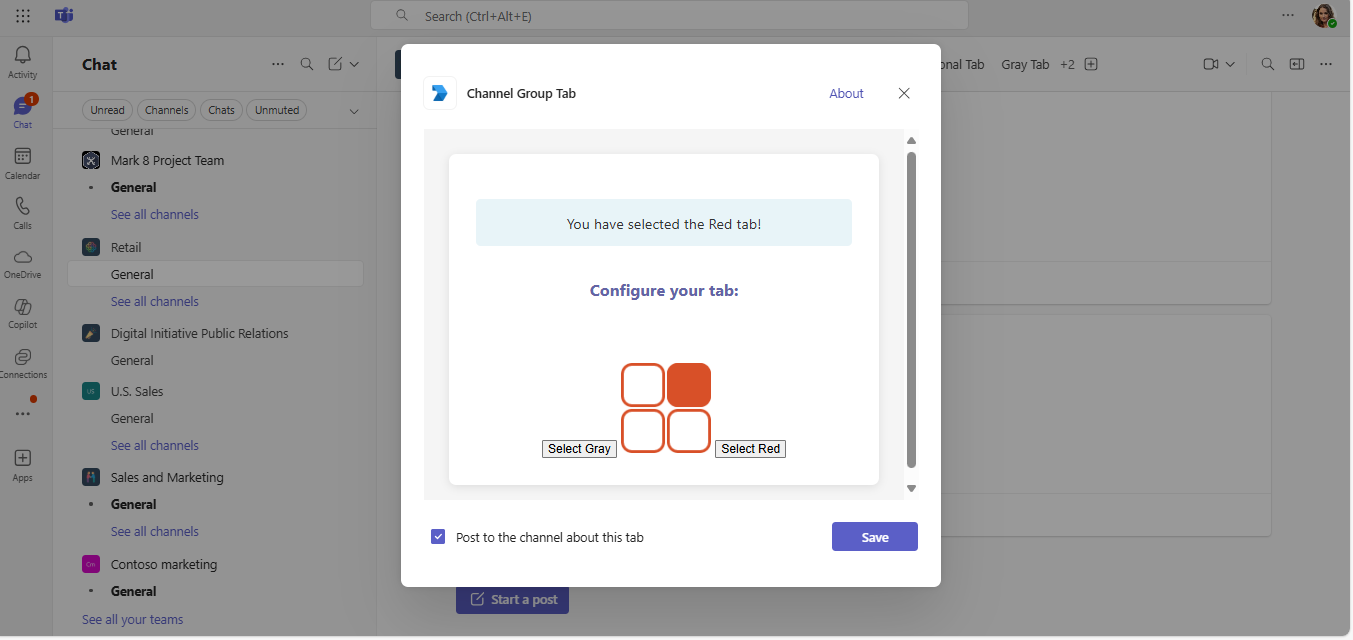The width and height of the screenshot is (1353, 640).
Task: Open the Activity feed in sidebar
Action: [x=22, y=62]
